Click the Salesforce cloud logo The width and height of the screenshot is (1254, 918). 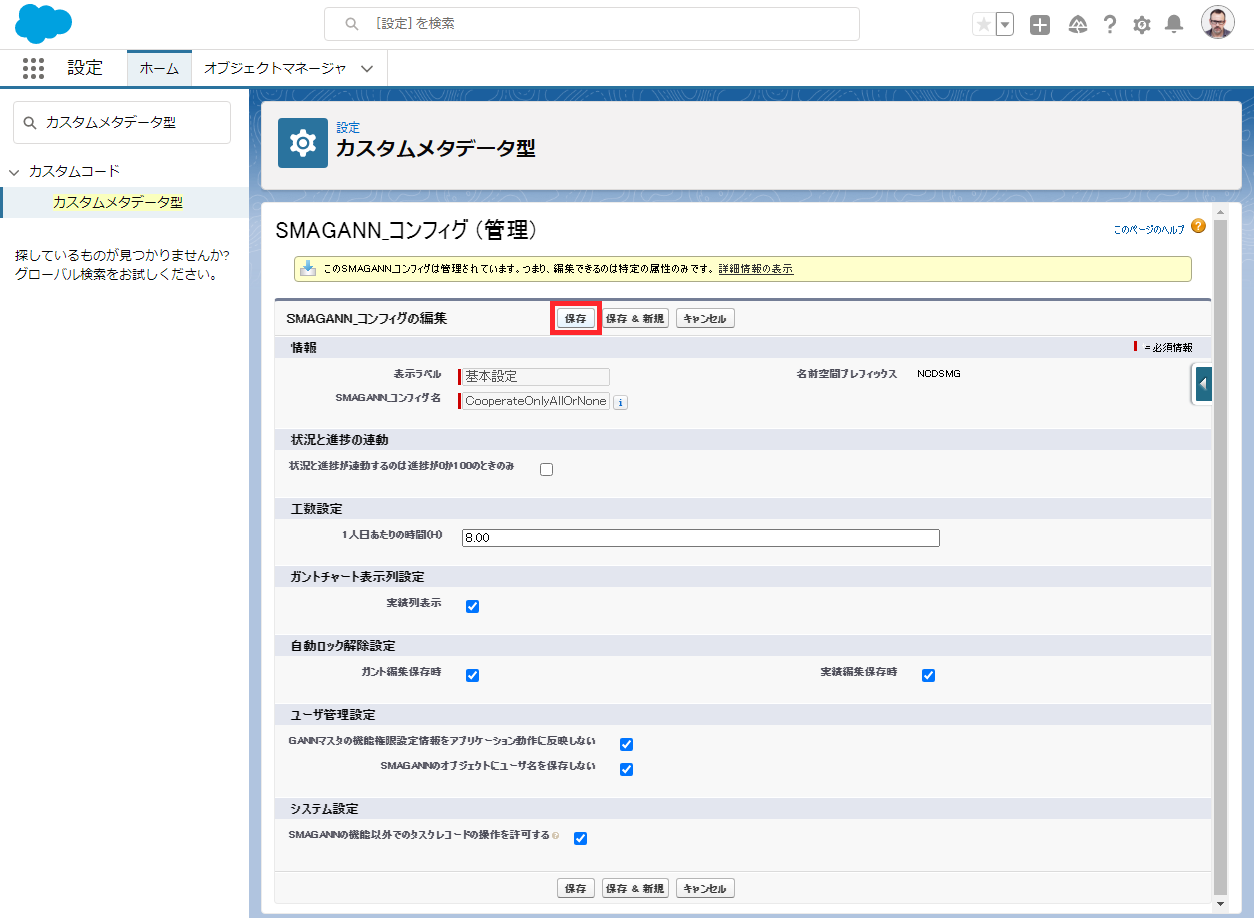click(x=43, y=24)
